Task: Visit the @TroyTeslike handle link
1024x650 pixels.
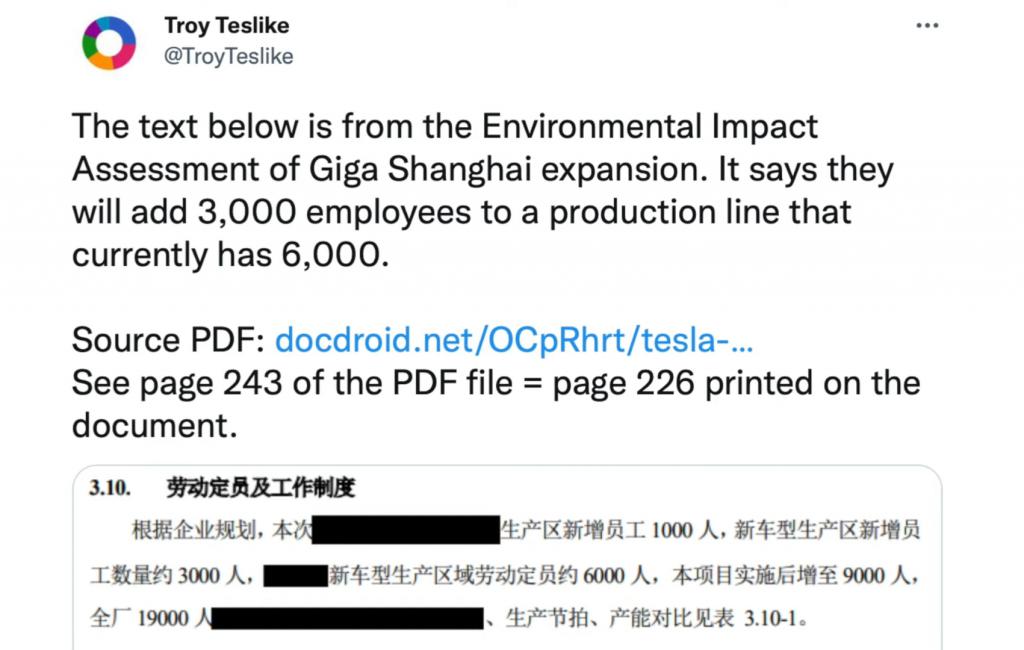Action: click(x=229, y=56)
